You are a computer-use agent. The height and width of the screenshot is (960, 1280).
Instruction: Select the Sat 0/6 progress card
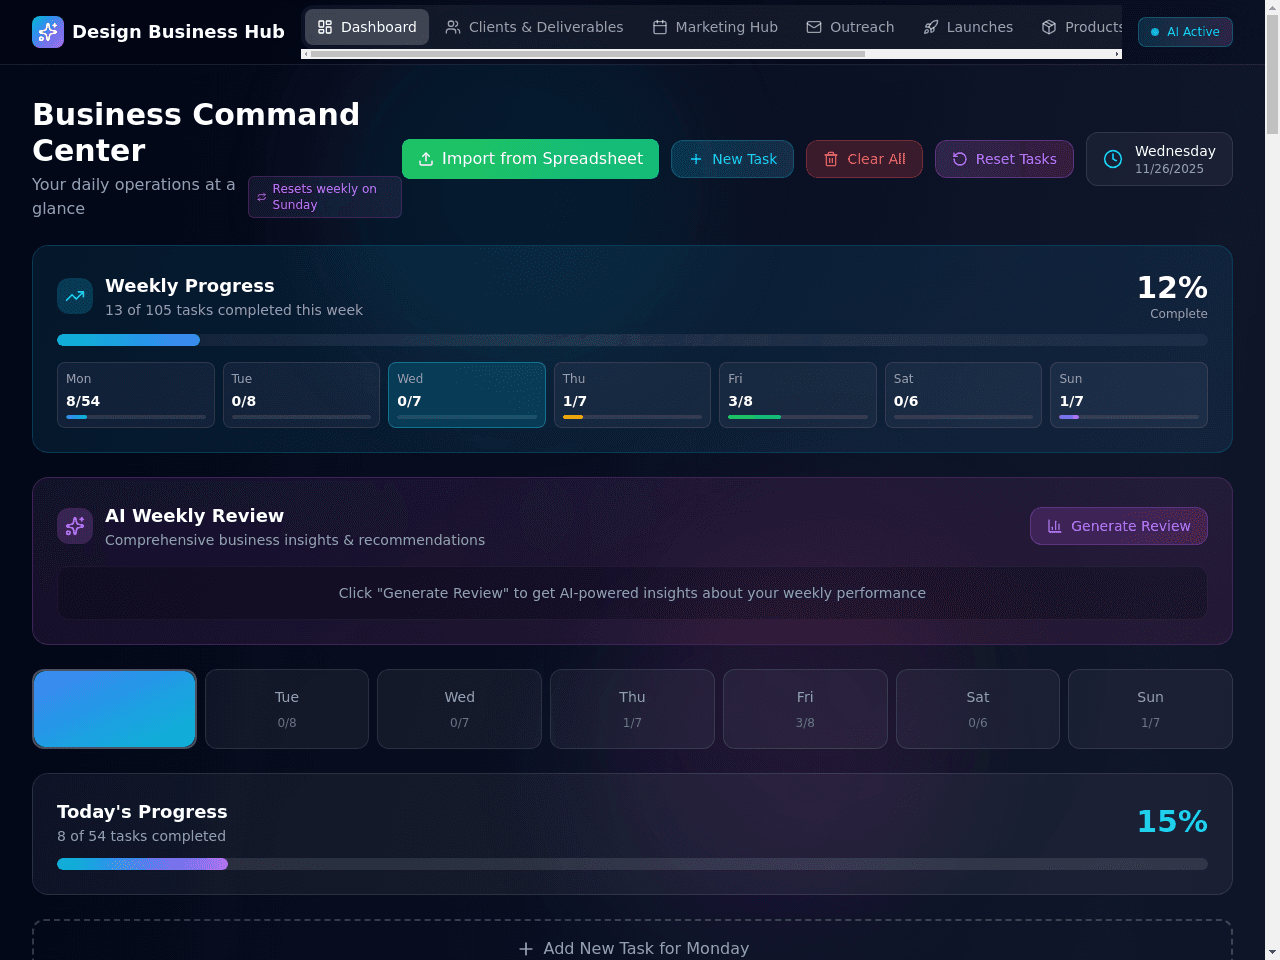coord(963,395)
